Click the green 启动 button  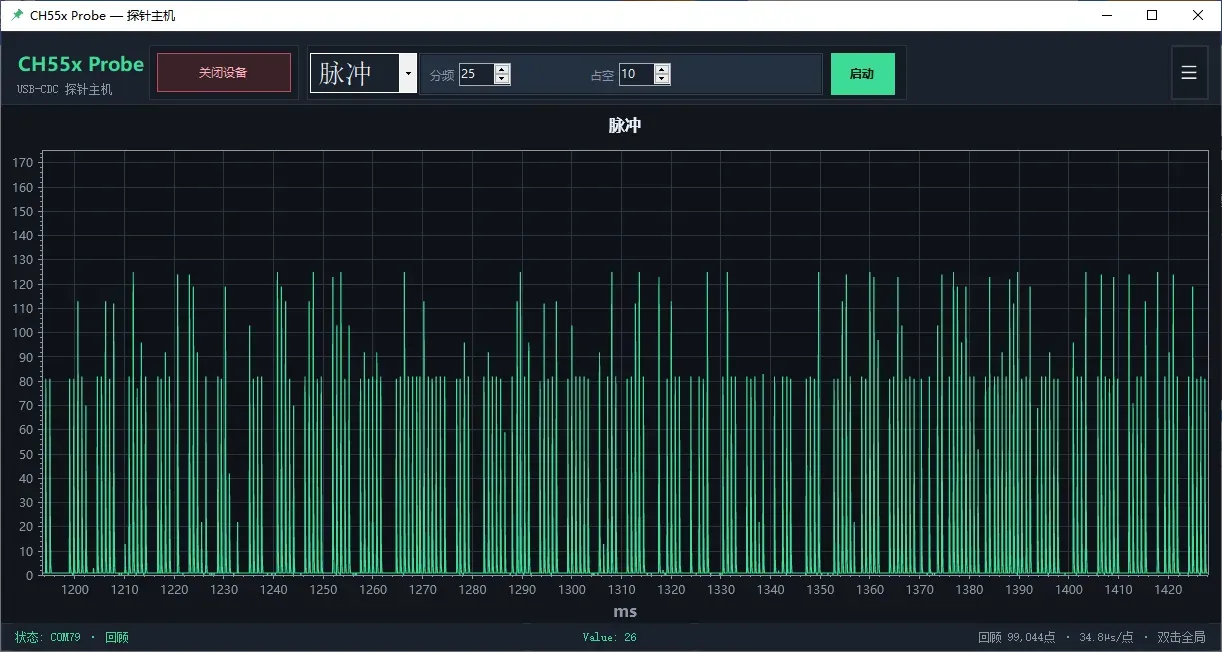coord(863,74)
